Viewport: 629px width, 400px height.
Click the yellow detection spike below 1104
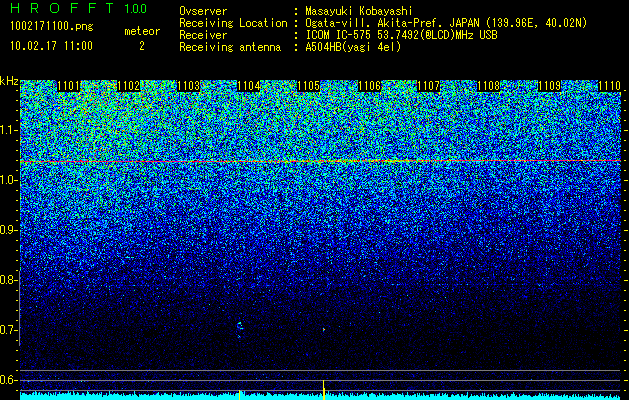pyautogui.click(x=240, y=395)
